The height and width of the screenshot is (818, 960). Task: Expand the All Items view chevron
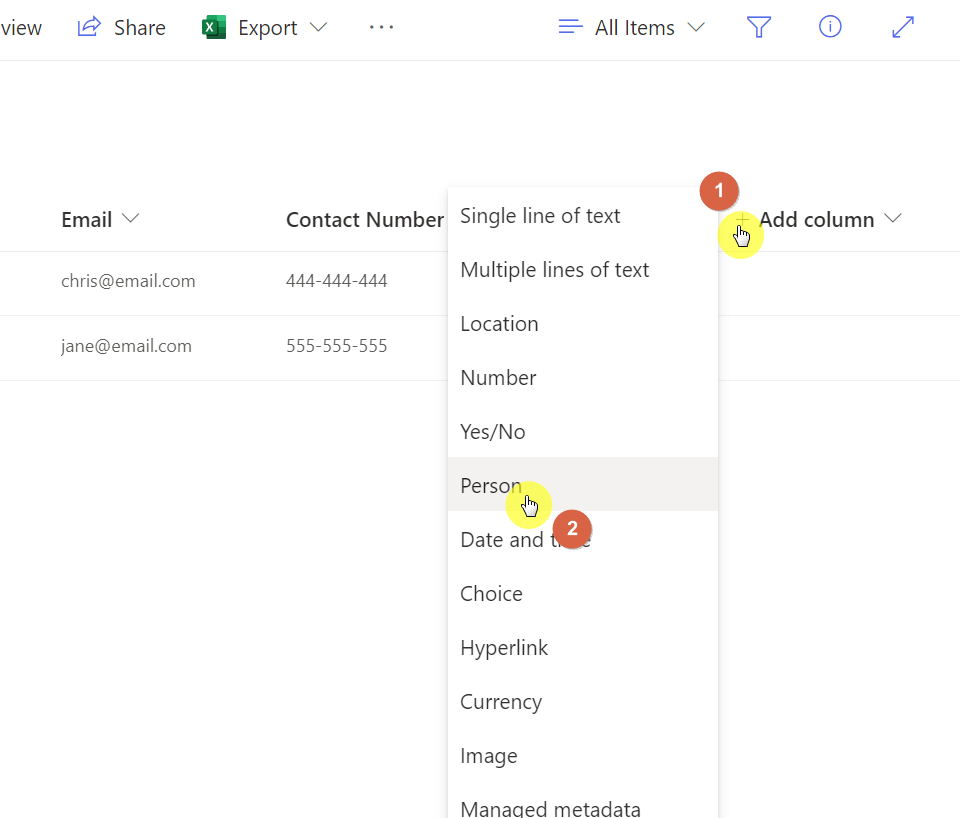tap(696, 27)
